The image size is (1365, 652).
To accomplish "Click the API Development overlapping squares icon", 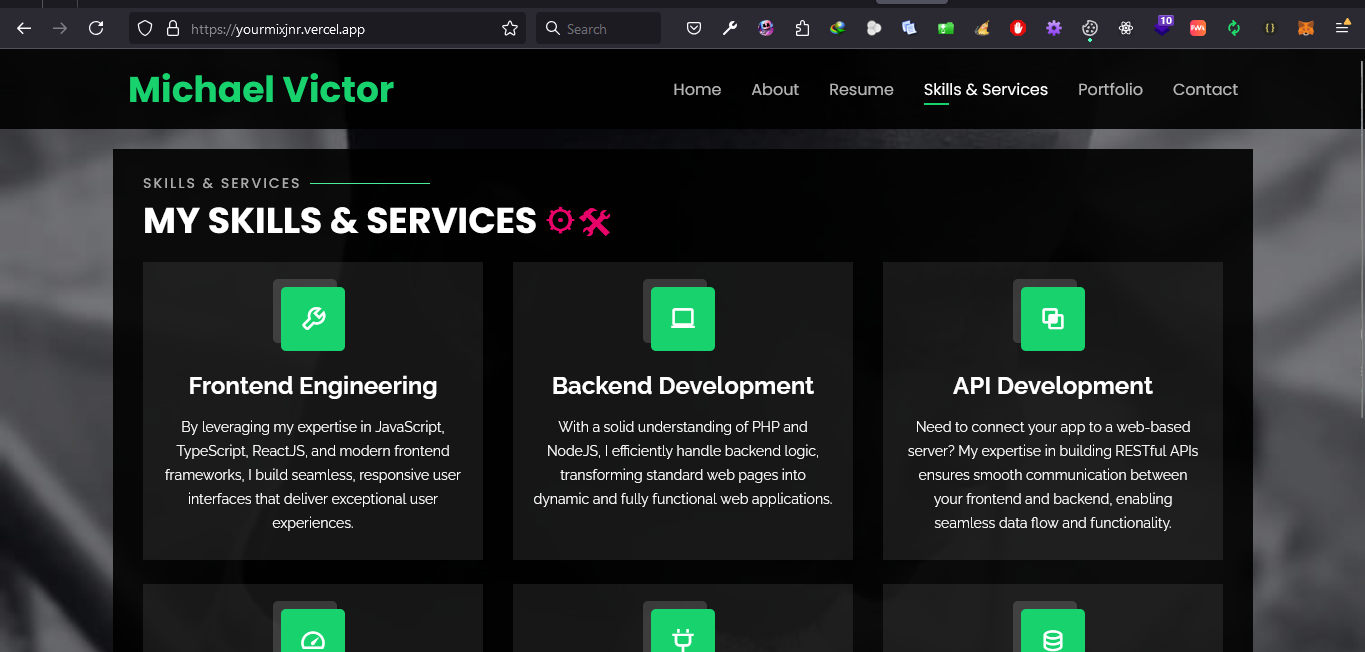I will (x=1053, y=319).
